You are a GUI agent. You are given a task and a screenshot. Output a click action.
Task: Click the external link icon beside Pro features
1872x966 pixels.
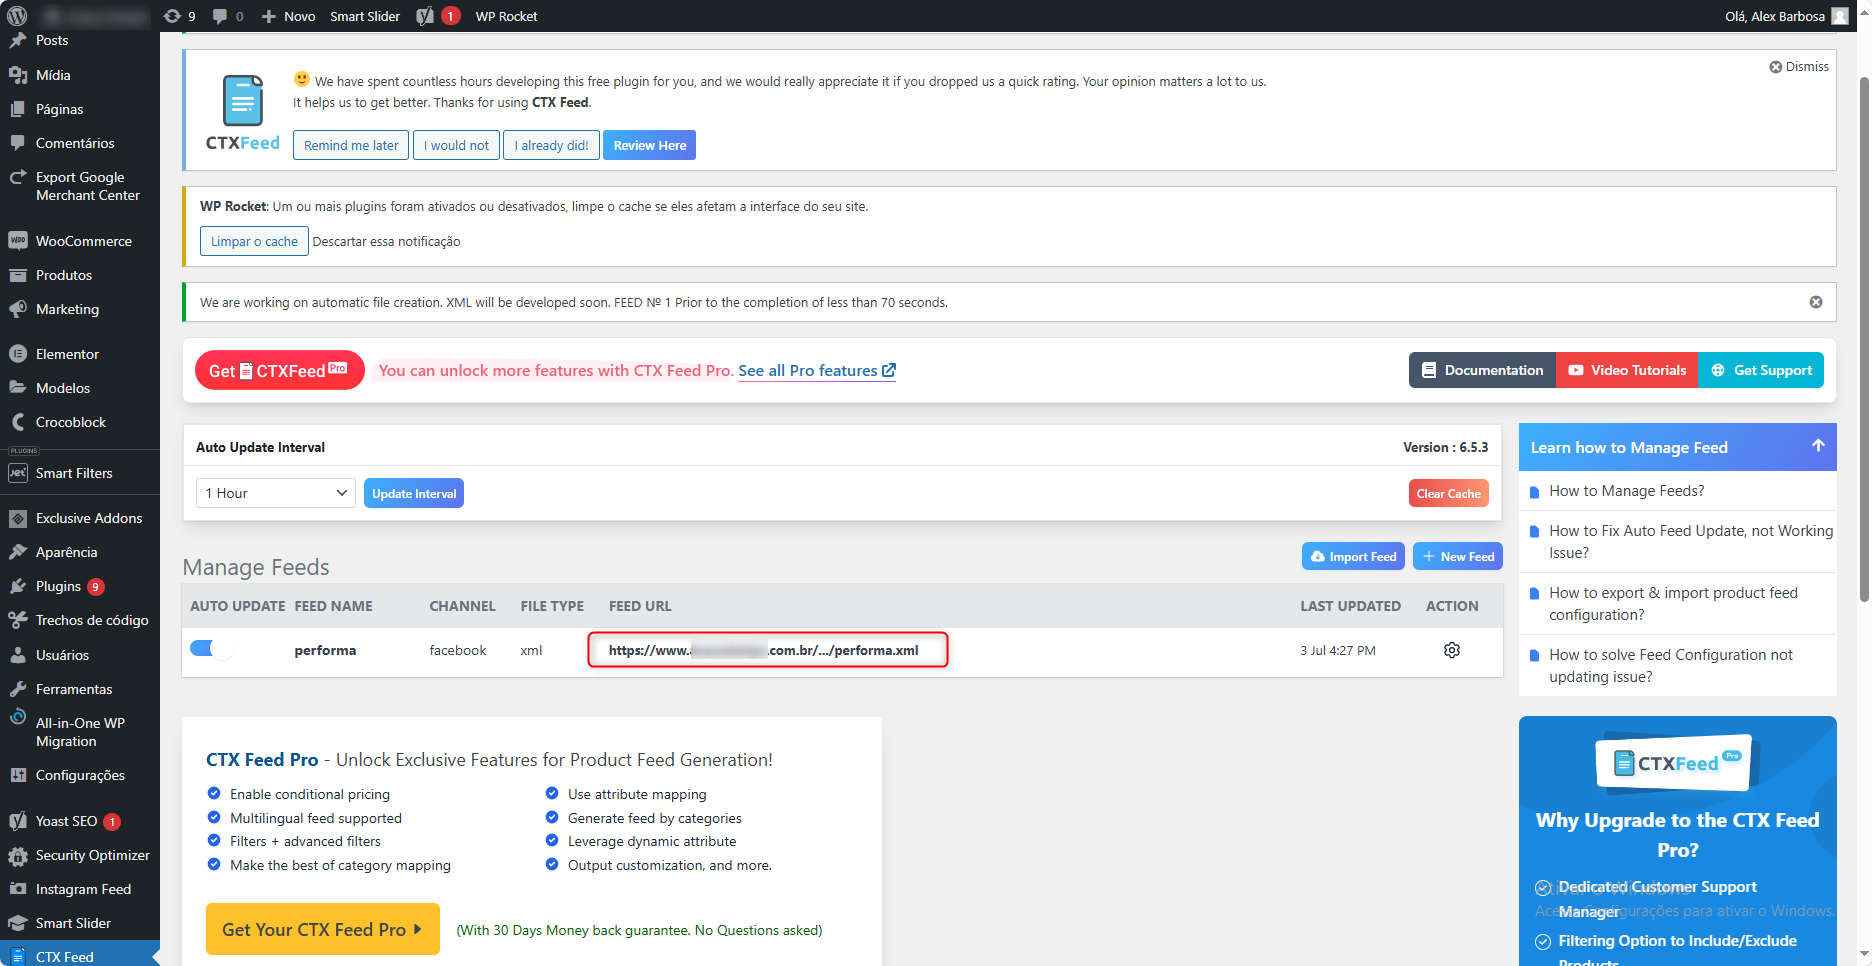(888, 371)
